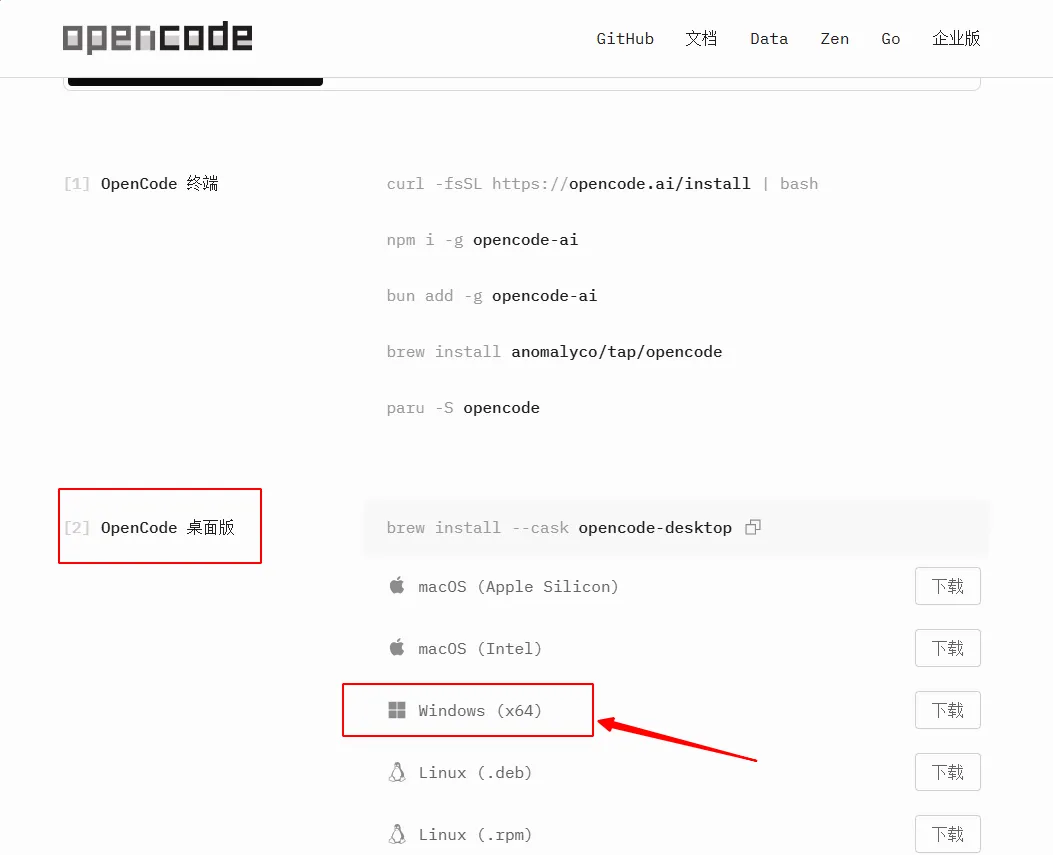
Task: Open the GitHub link in navigation
Action: coord(625,39)
